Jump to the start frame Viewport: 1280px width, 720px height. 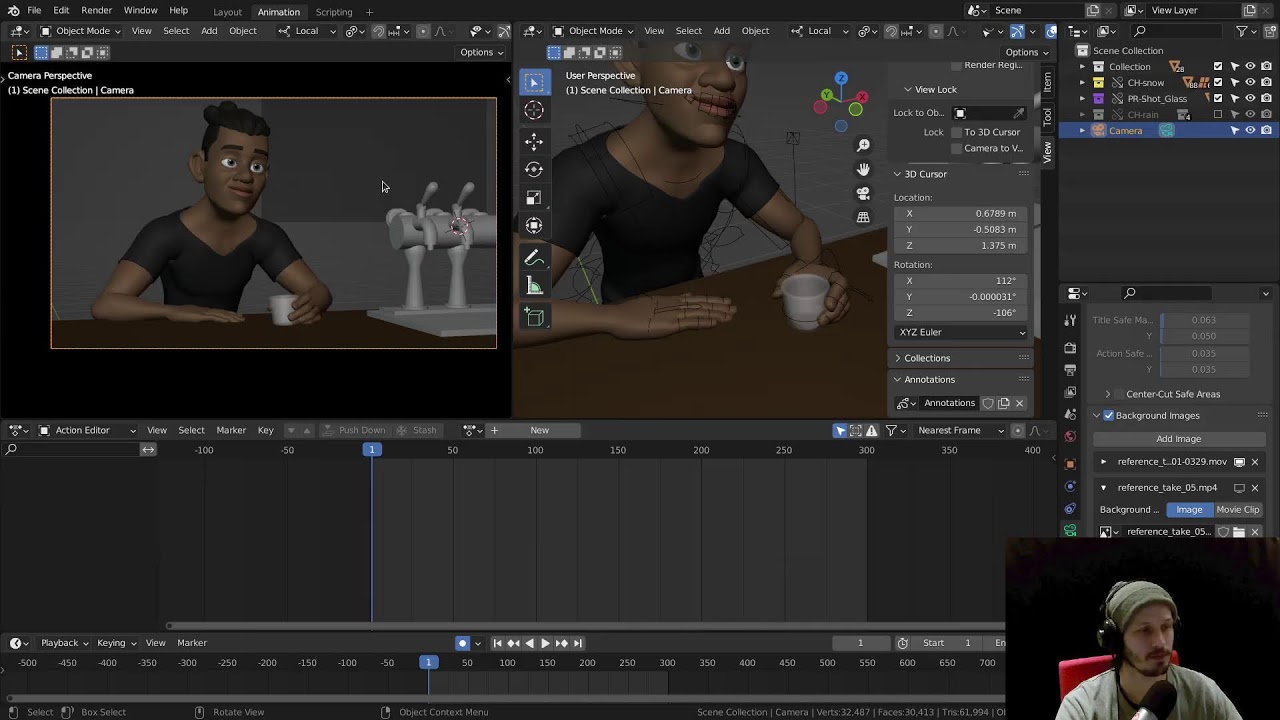coord(497,643)
